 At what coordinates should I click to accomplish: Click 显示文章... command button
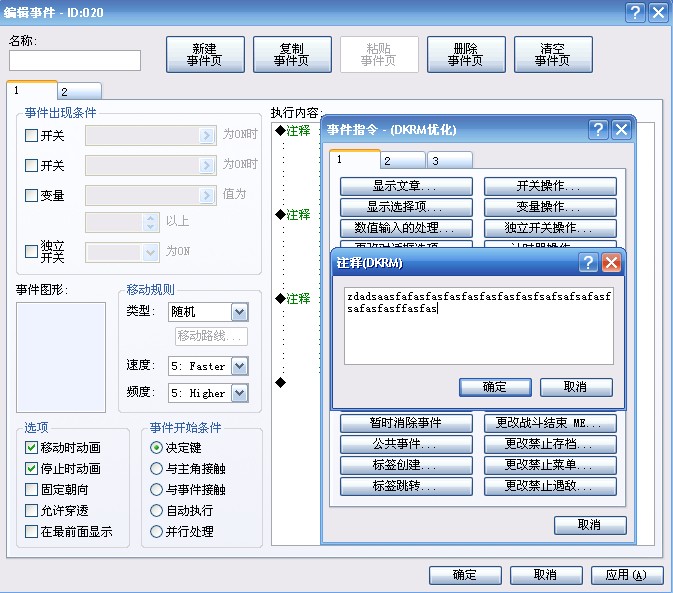coord(406,186)
